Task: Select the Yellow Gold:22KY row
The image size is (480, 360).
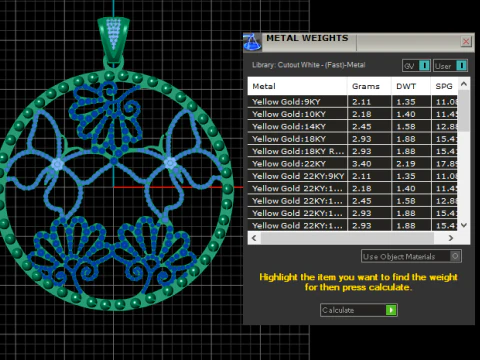Action: point(352,163)
